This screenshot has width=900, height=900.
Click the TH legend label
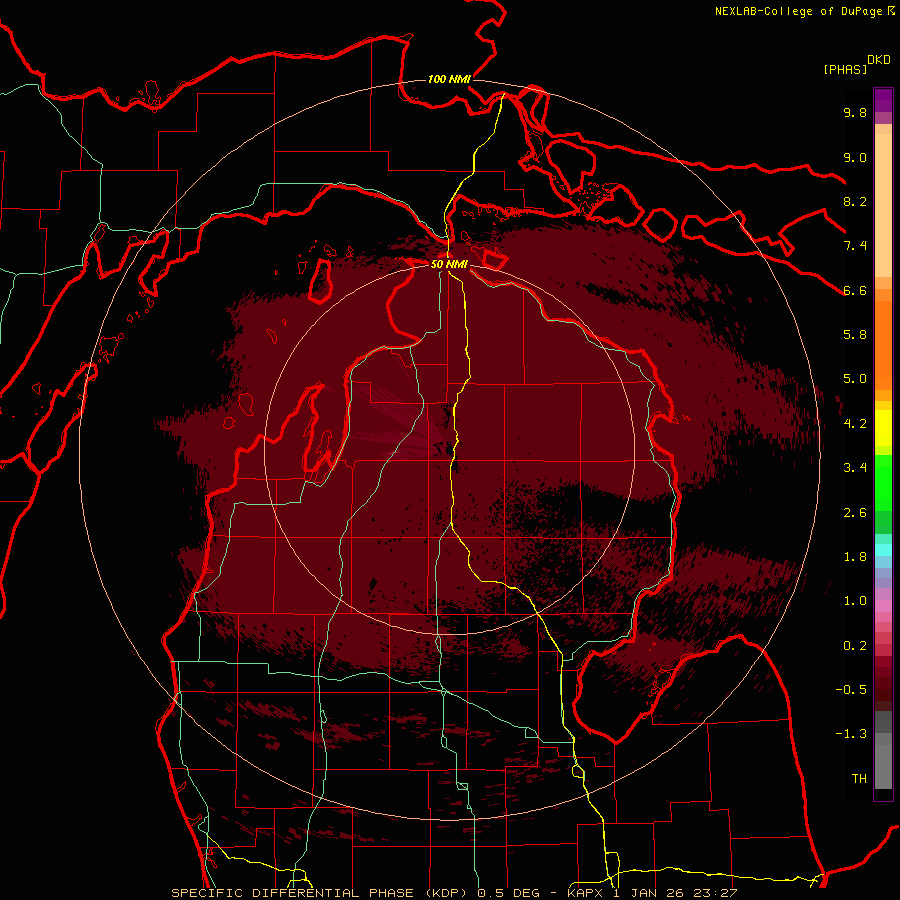point(859,779)
